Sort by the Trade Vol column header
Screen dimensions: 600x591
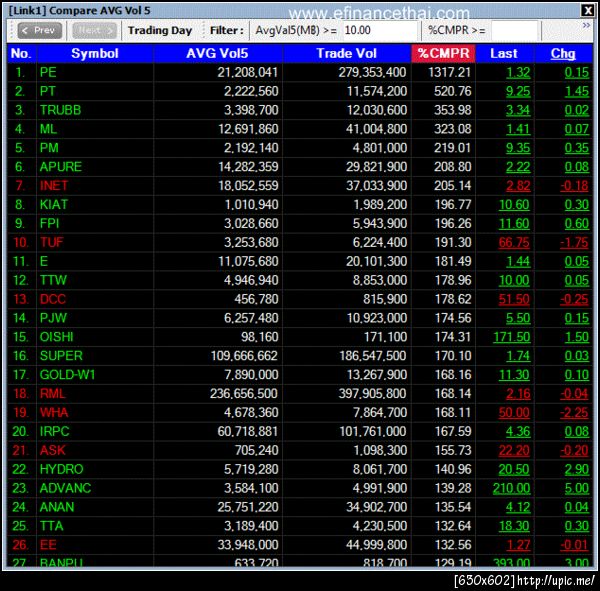[347, 54]
